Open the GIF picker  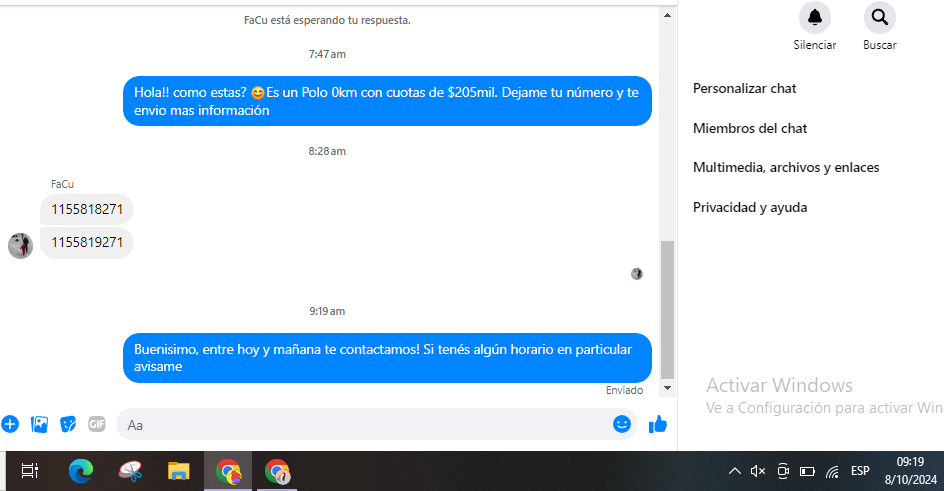(x=97, y=424)
